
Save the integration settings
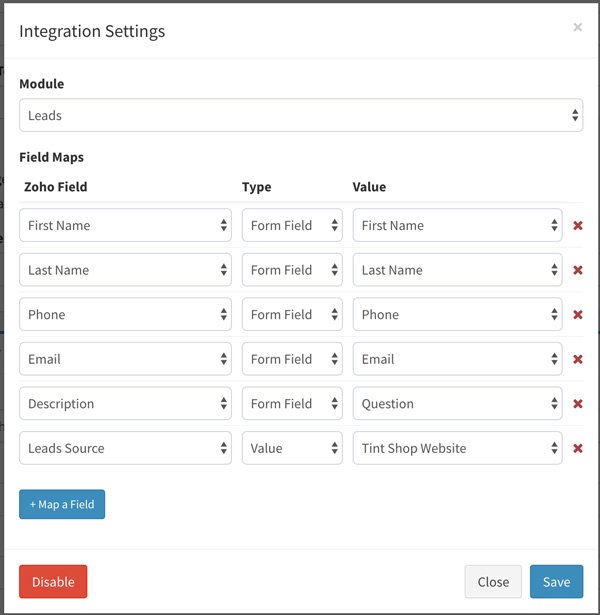pyautogui.click(x=556, y=582)
